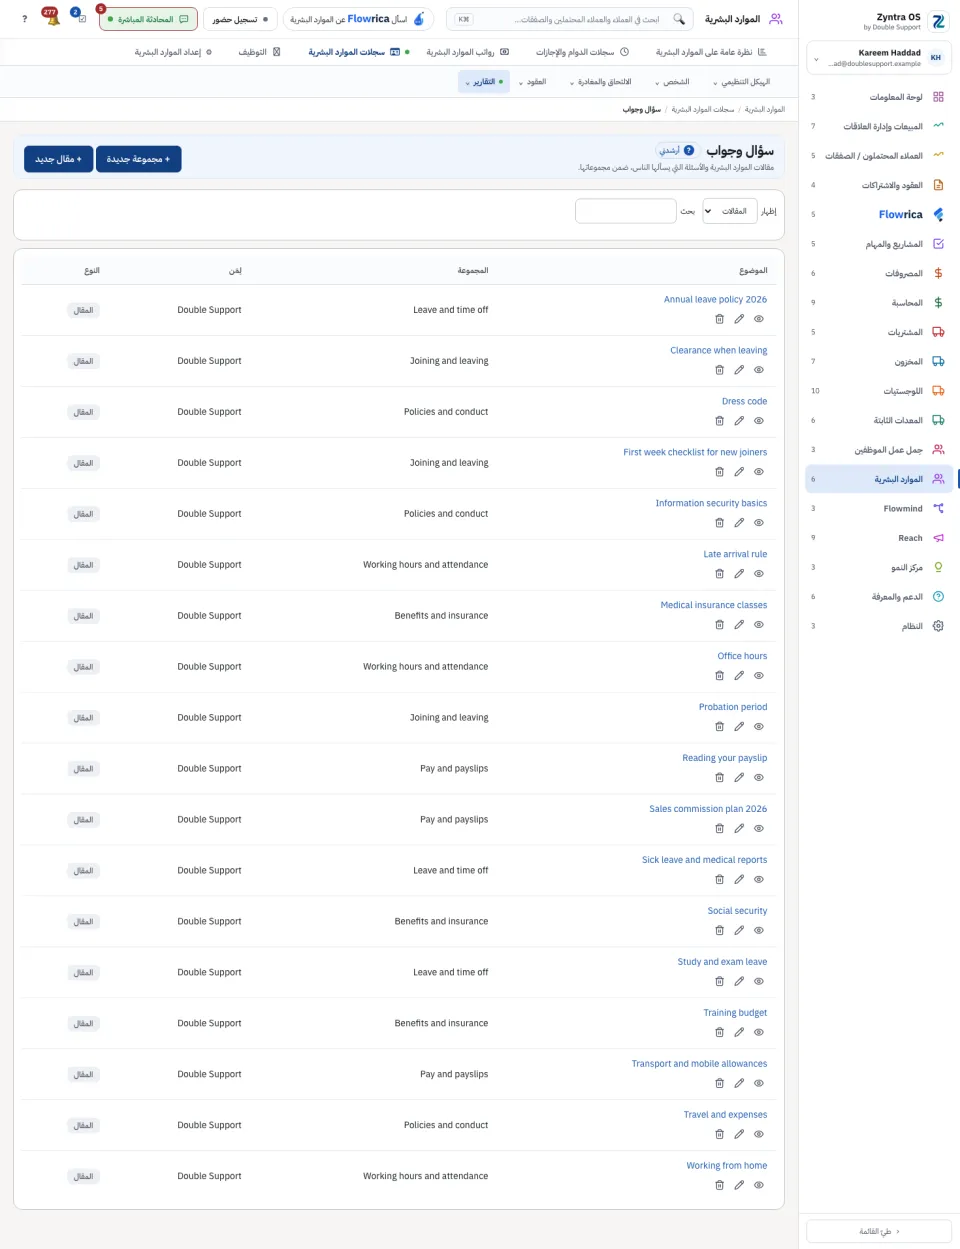This screenshot has width=960, height=1249.
Task: Click the trash icon under "Probation period"
Action: coord(719,727)
